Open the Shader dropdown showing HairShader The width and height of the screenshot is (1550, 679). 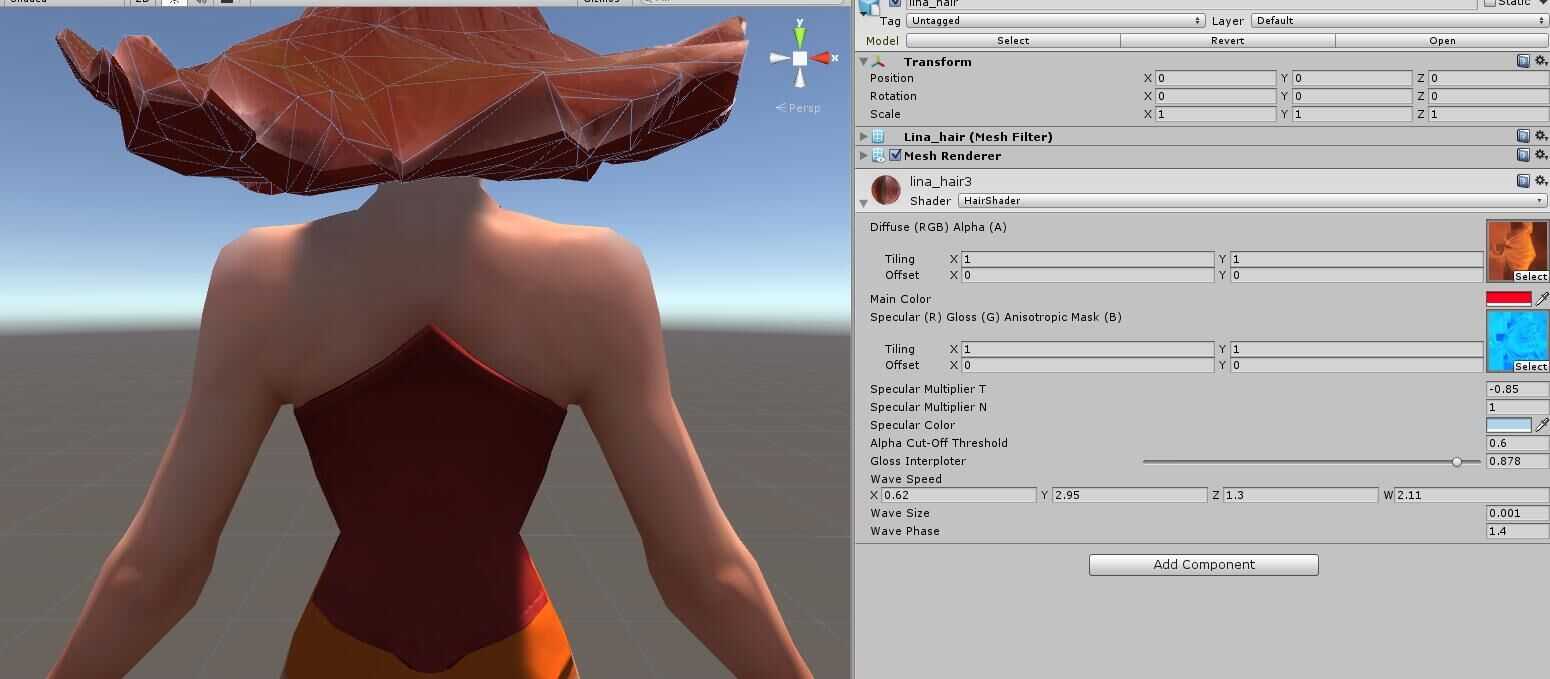[1252, 200]
